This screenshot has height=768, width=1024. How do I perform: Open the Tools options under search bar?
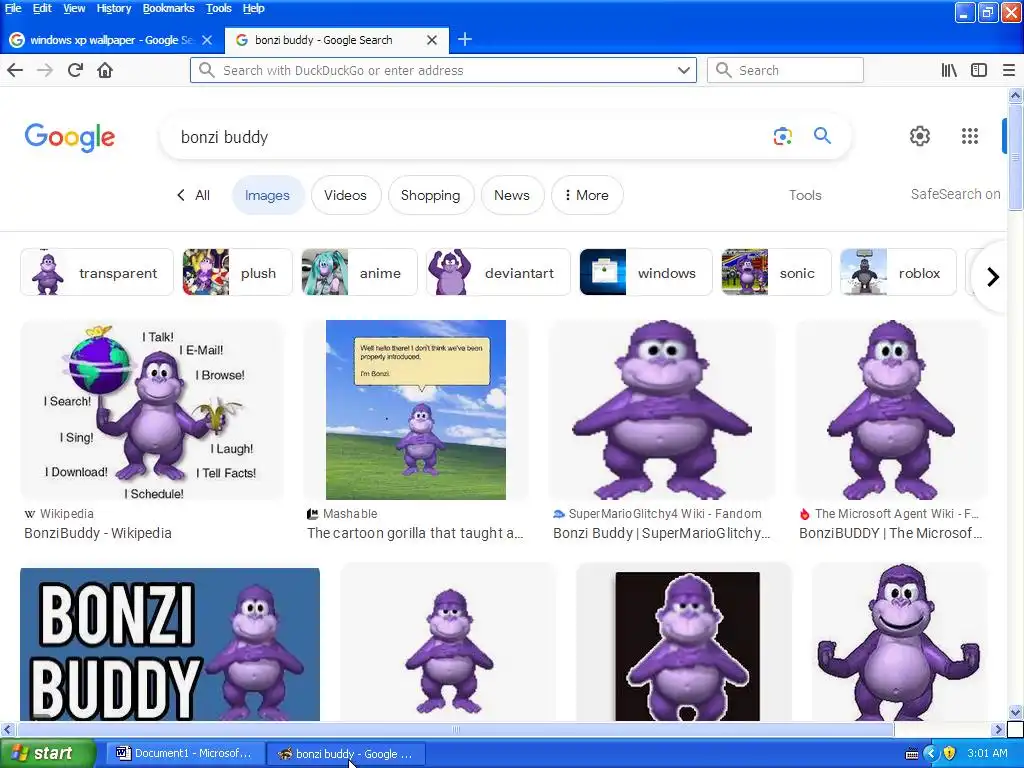tap(805, 195)
